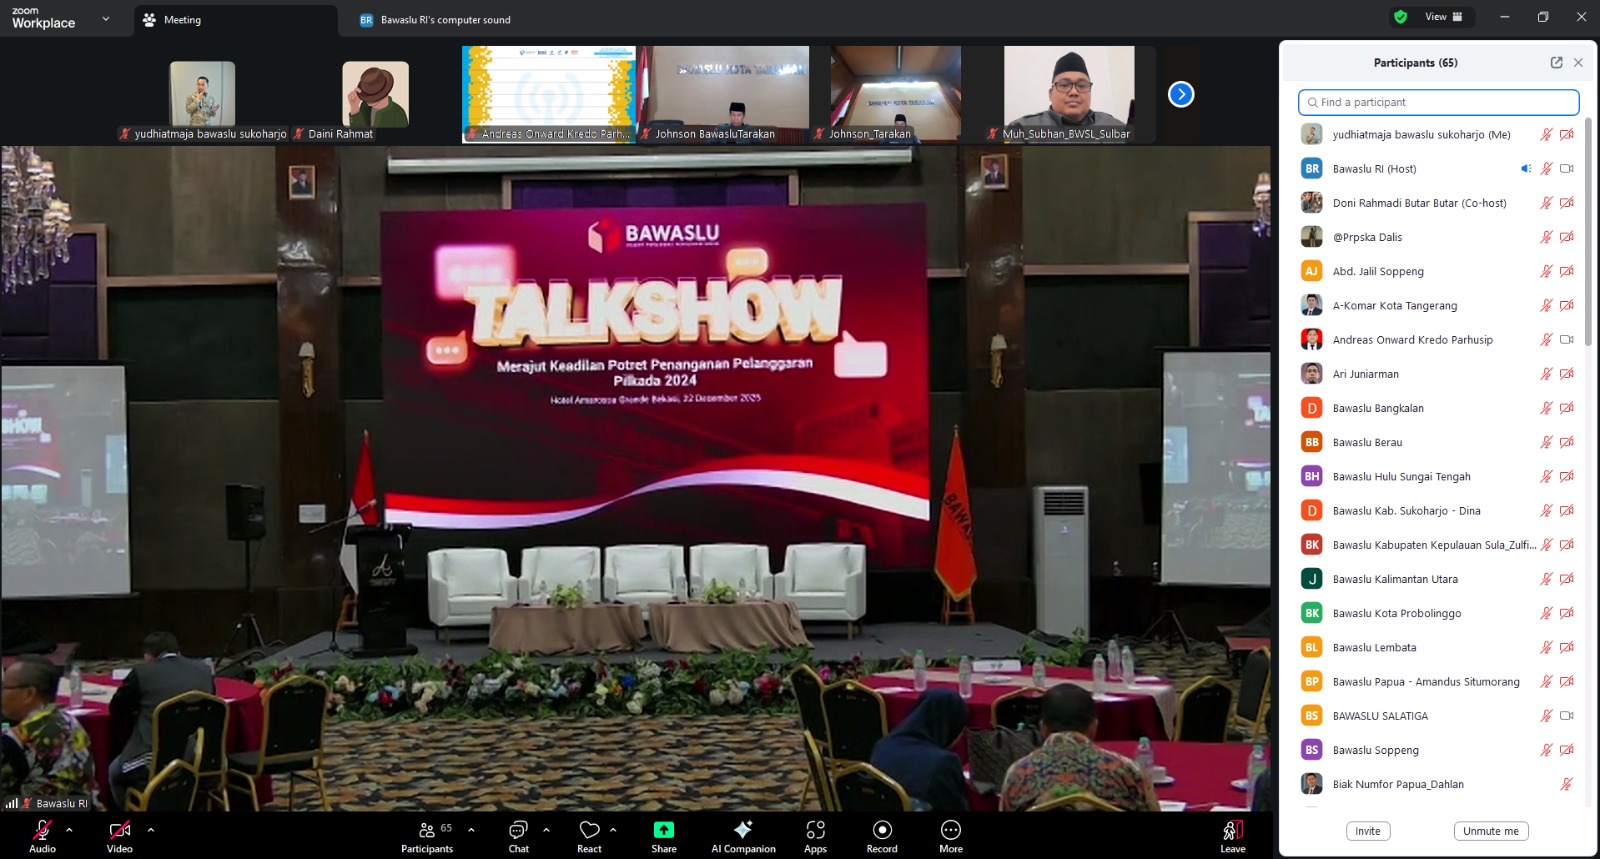The height and width of the screenshot is (859, 1600).
Task: Leave the meeting
Action: click(x=1233, y=836)
